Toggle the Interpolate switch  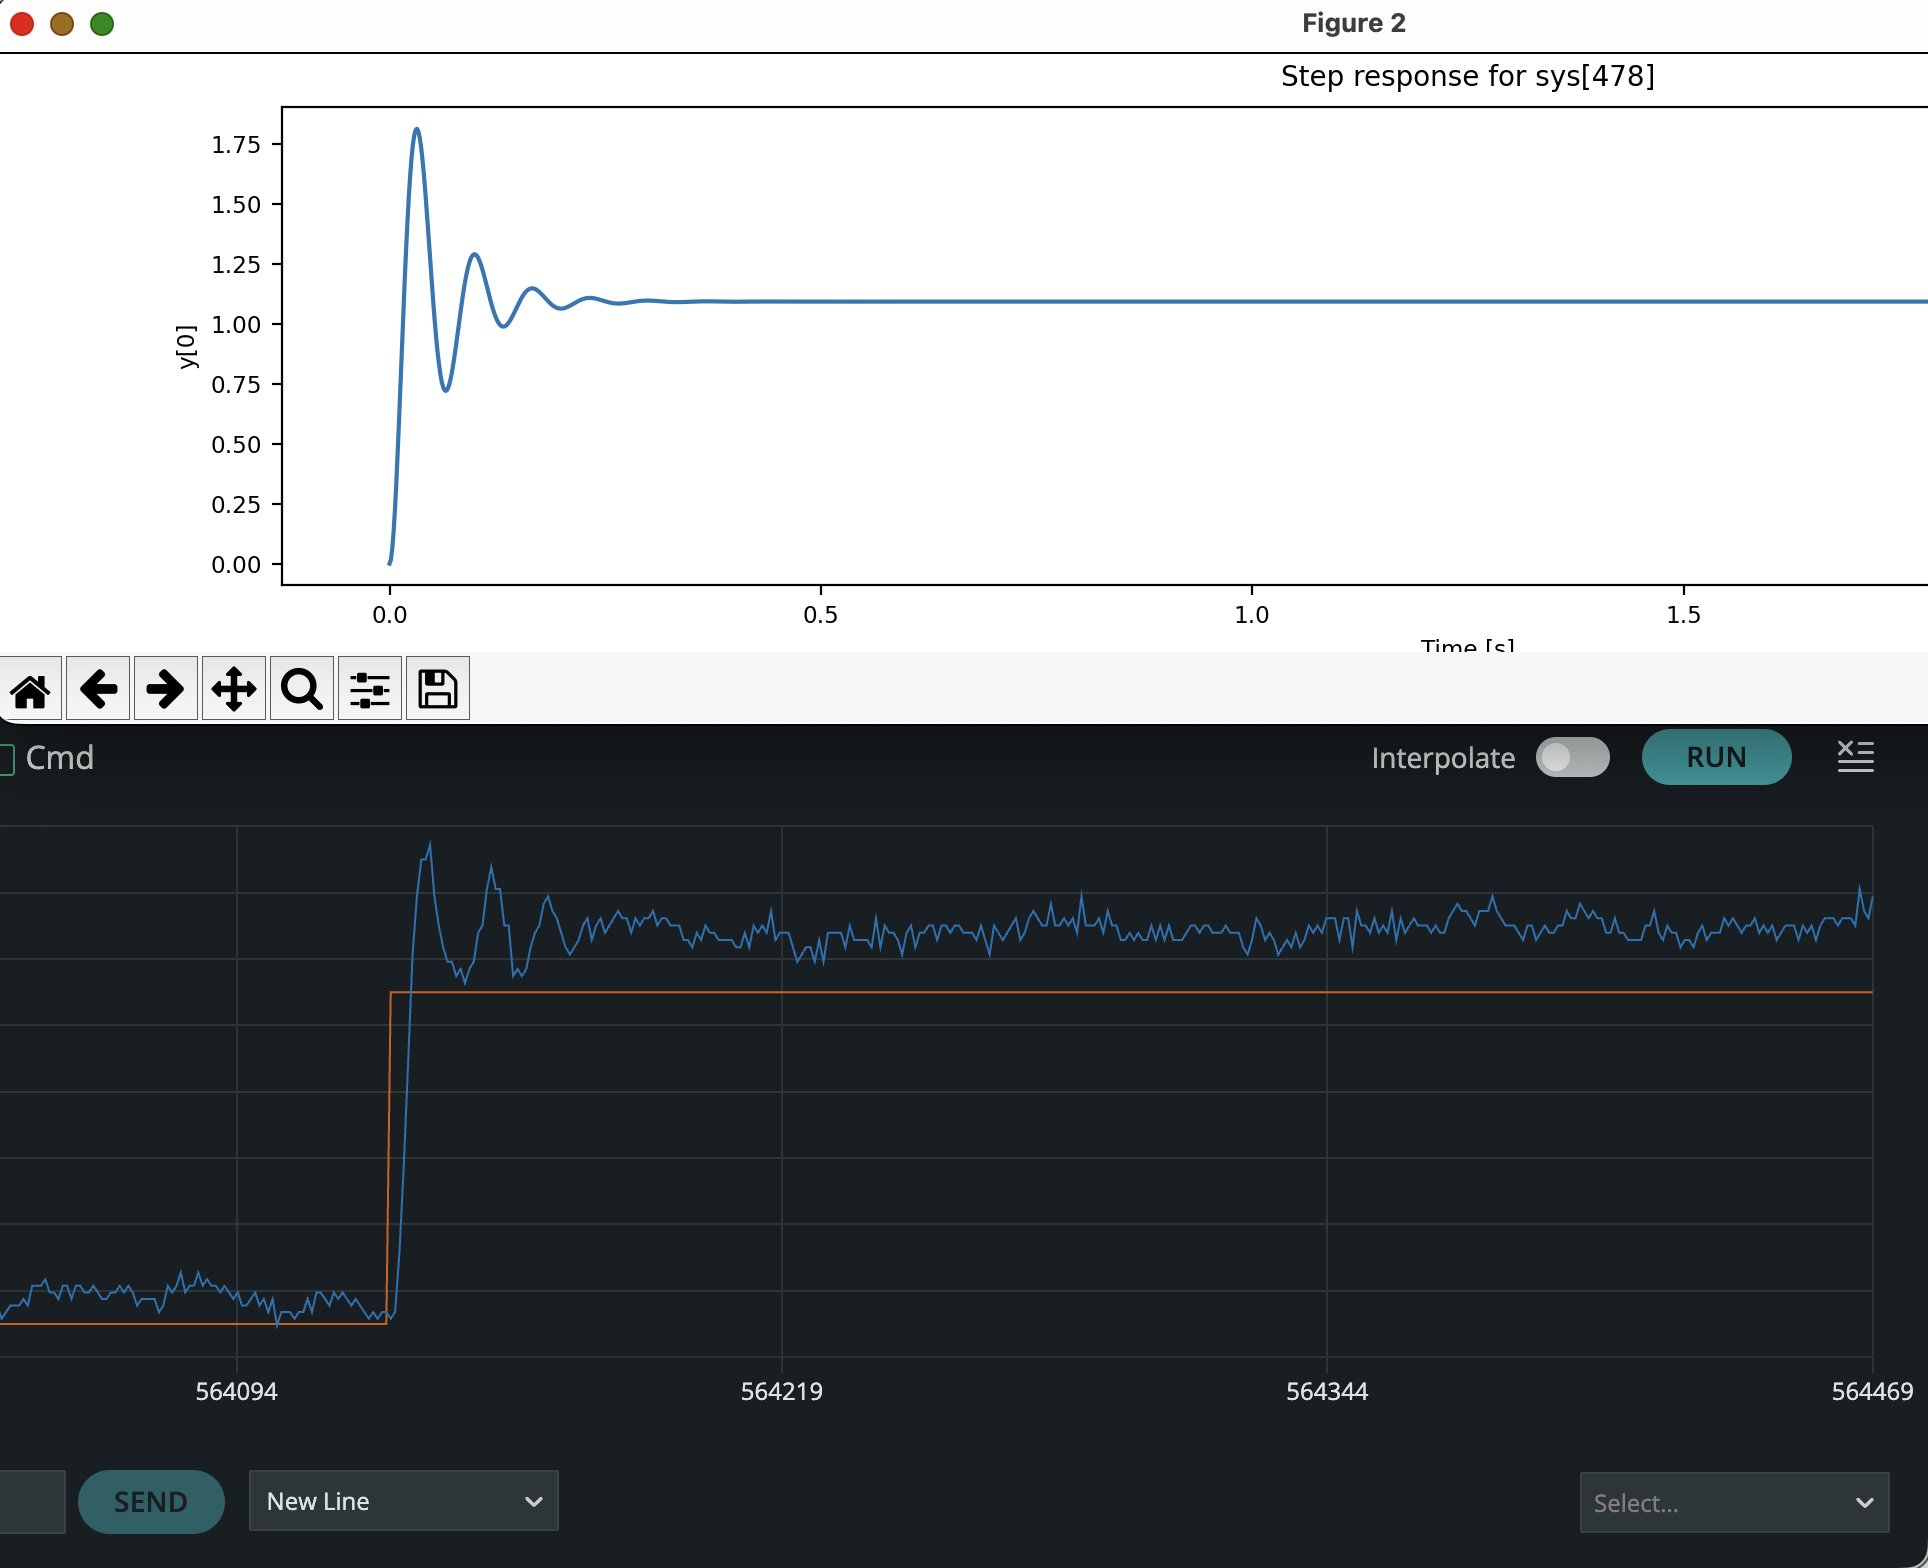tap(1572, 757)
